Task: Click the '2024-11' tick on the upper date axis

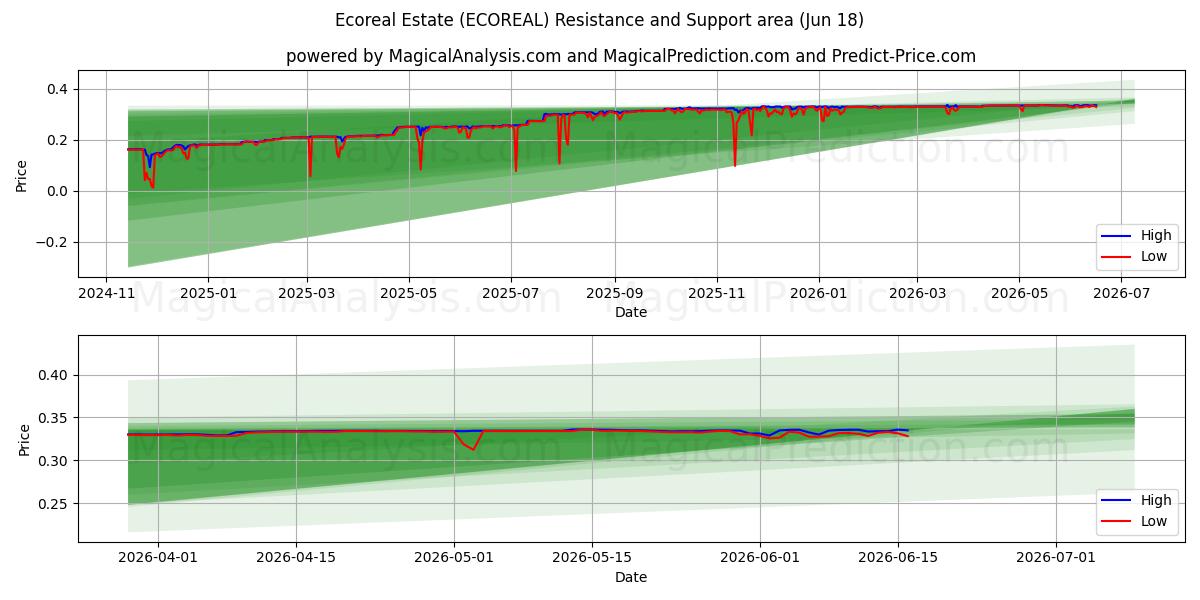Action: pyautogui.click(x=107, y=295)
